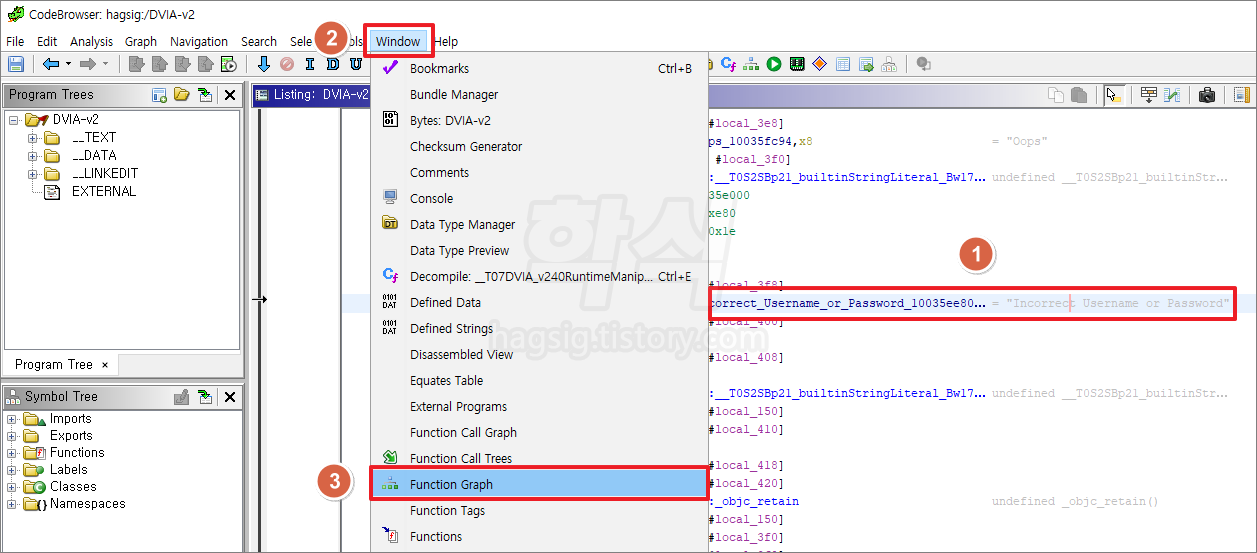Open the back-history dropdown arrow
Screen dimensions: 1257x553
pos(68,64)
